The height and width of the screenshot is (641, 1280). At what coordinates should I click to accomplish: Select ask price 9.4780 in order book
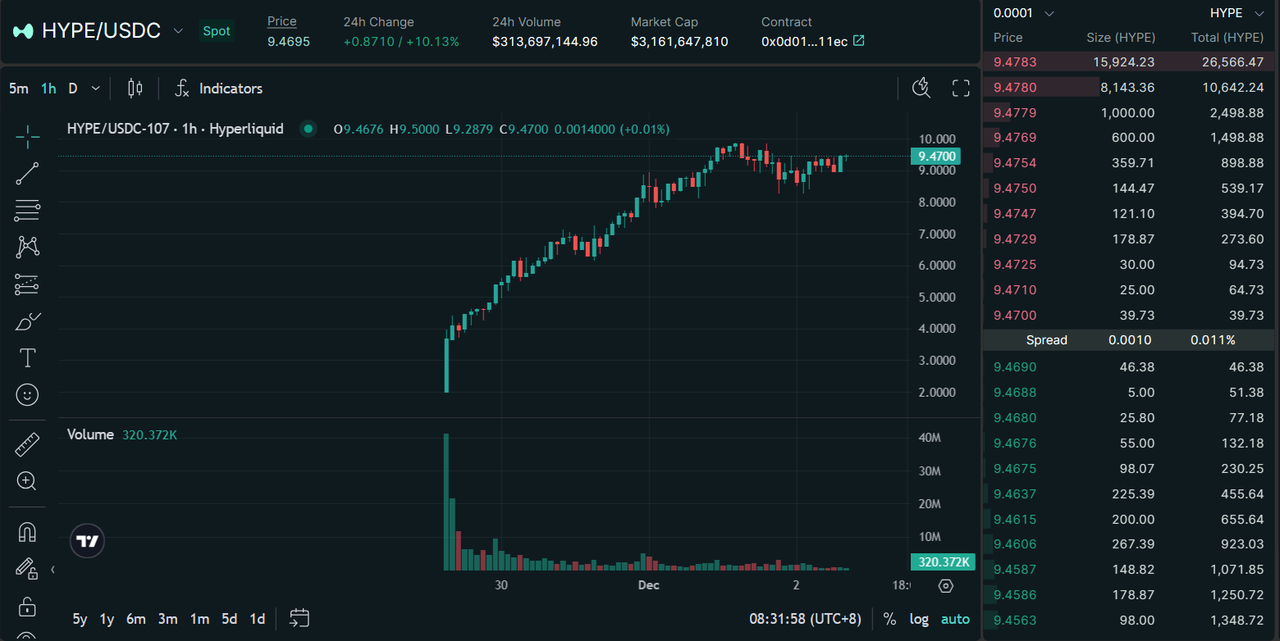[1015, 88]
